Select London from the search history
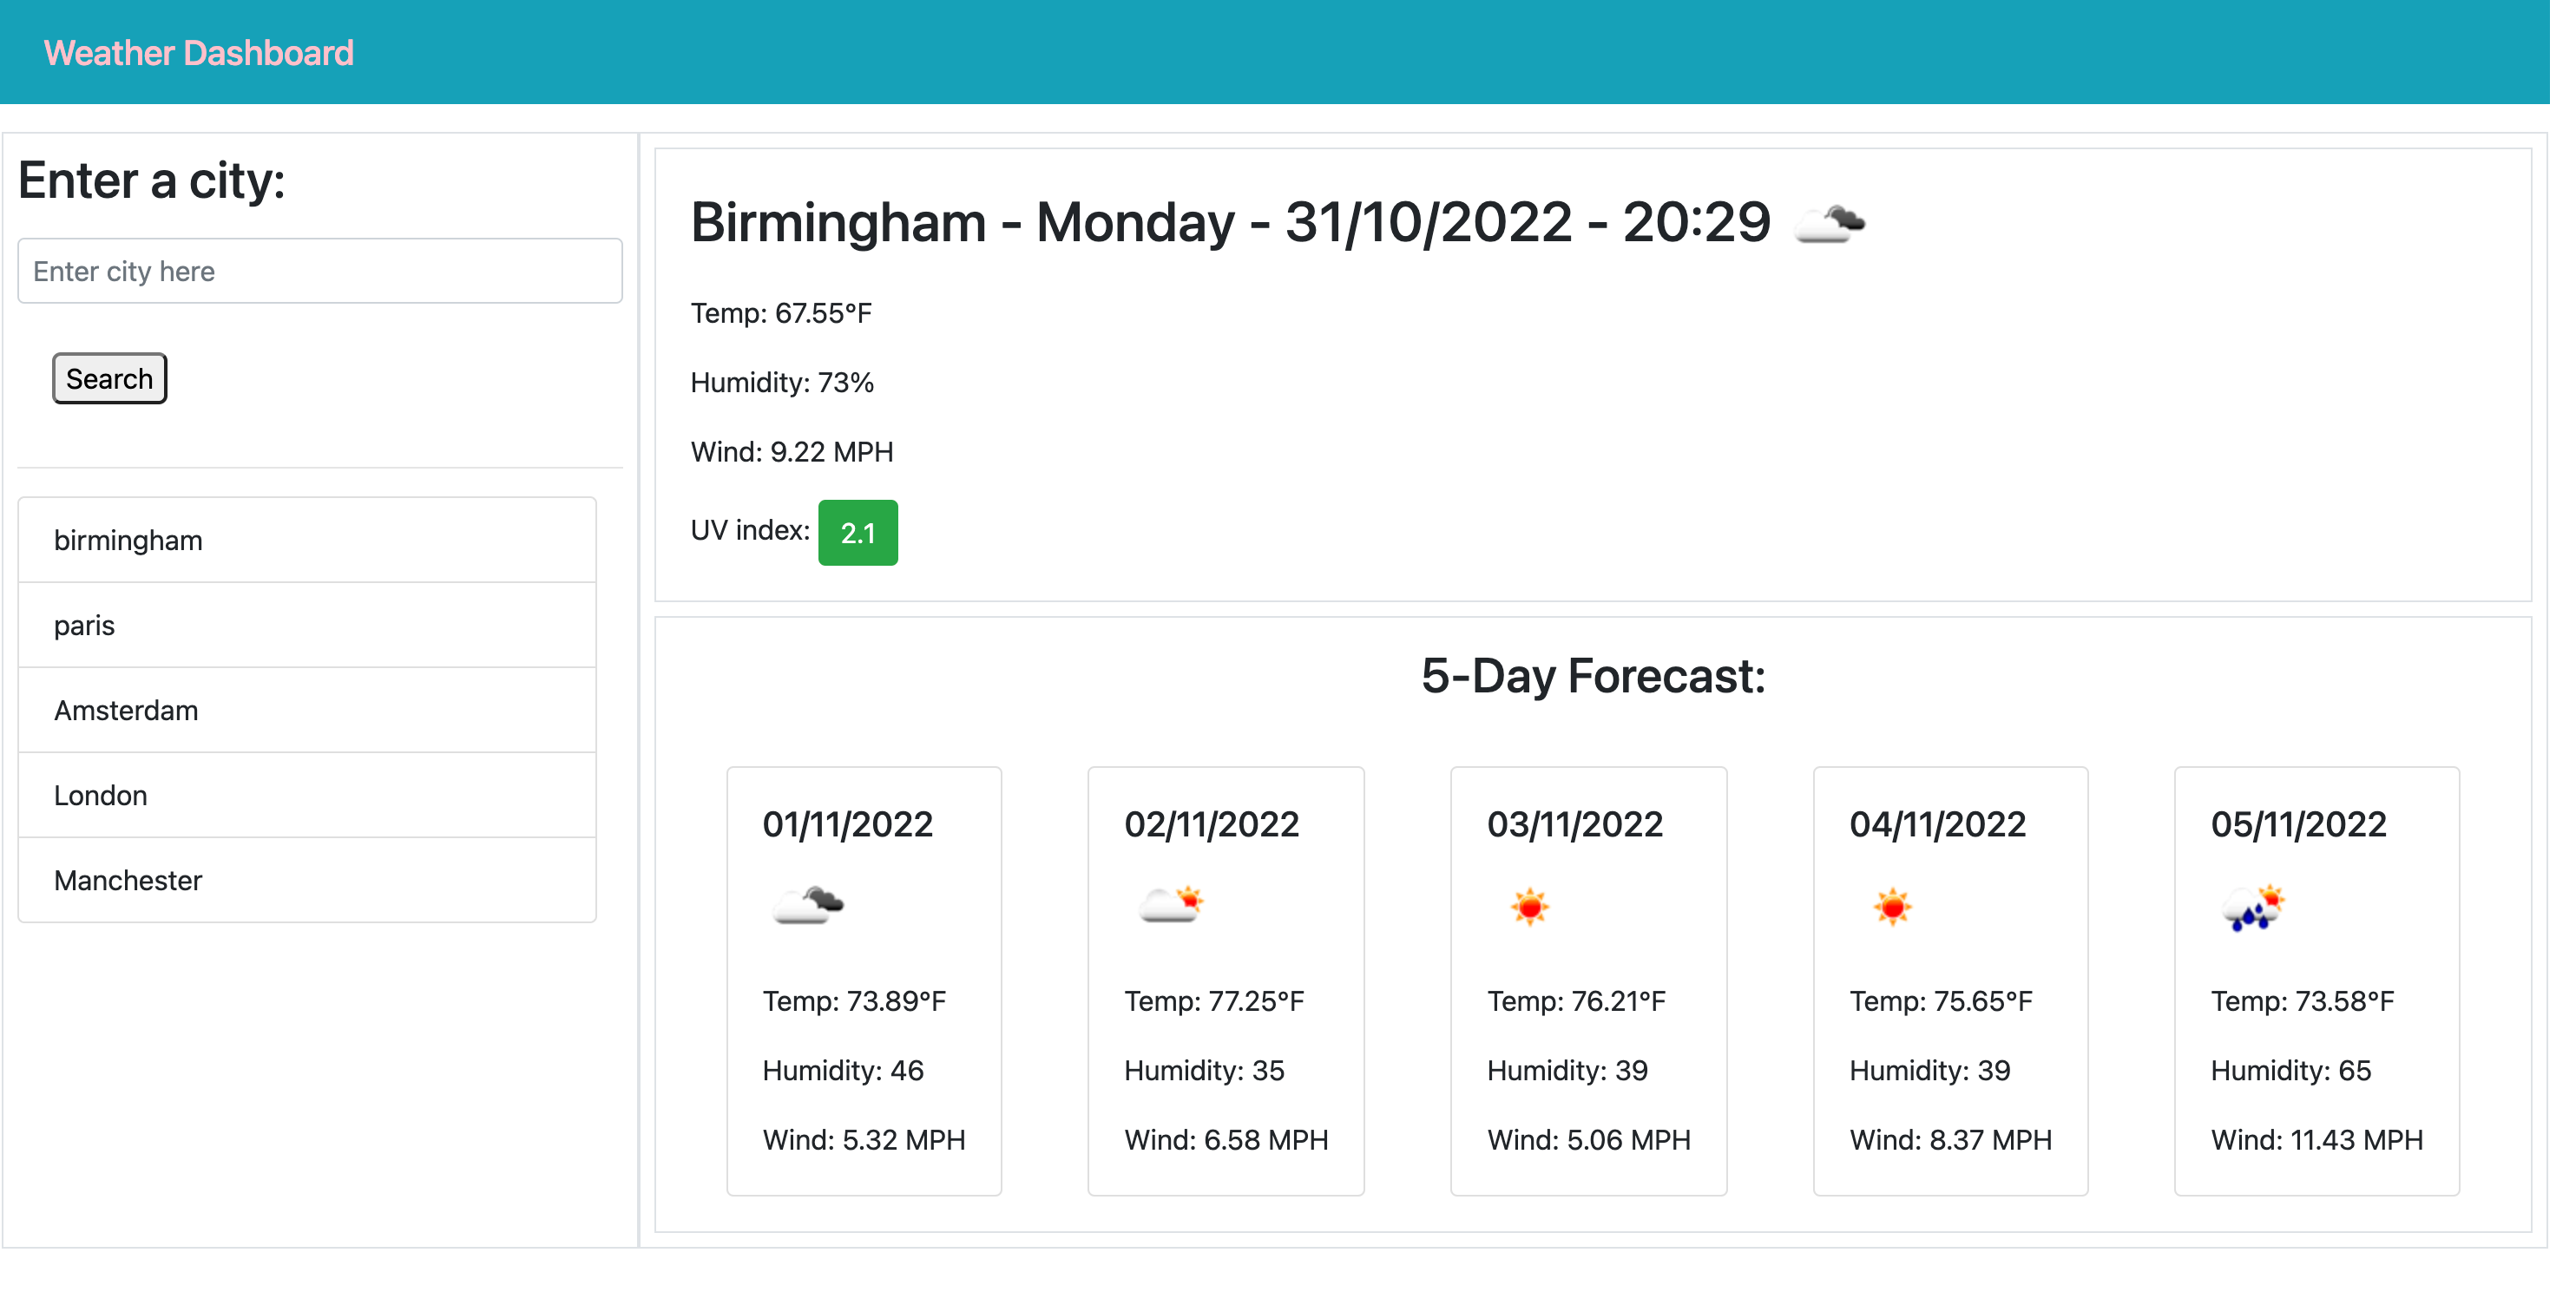 click(306, 794)
